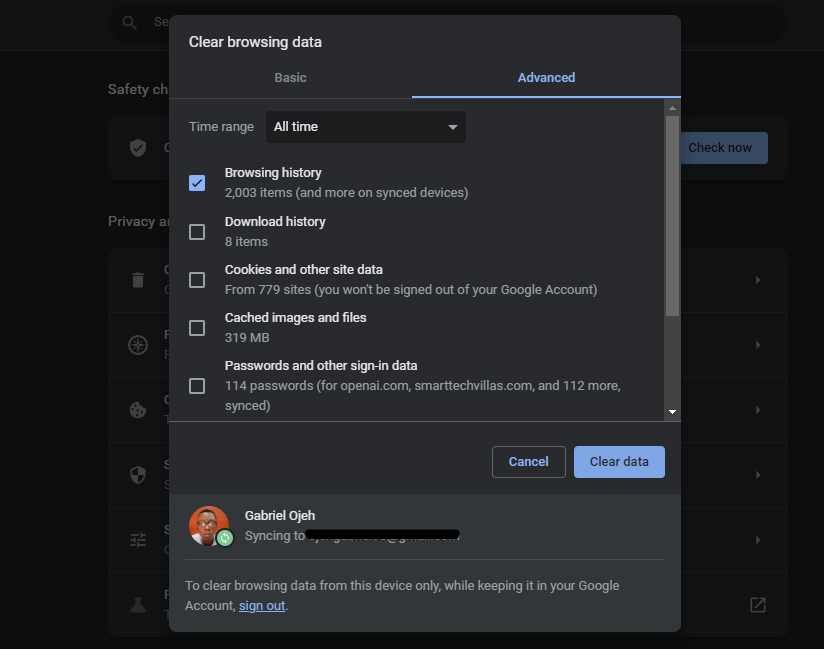The width and height of the screenshot is (824, 649).
Task: Select the Security shield icon
Action: (137, 475)
